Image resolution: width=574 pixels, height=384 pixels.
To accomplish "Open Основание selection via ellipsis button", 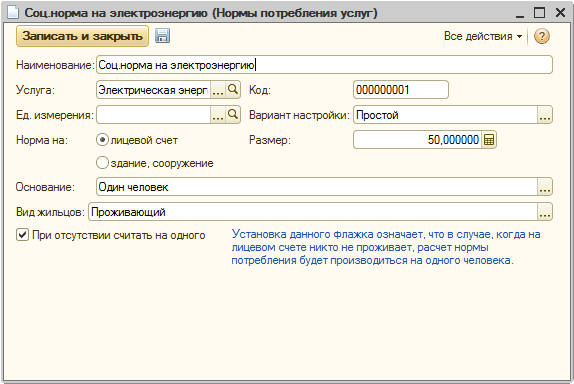I will click(x=545, y=187).
